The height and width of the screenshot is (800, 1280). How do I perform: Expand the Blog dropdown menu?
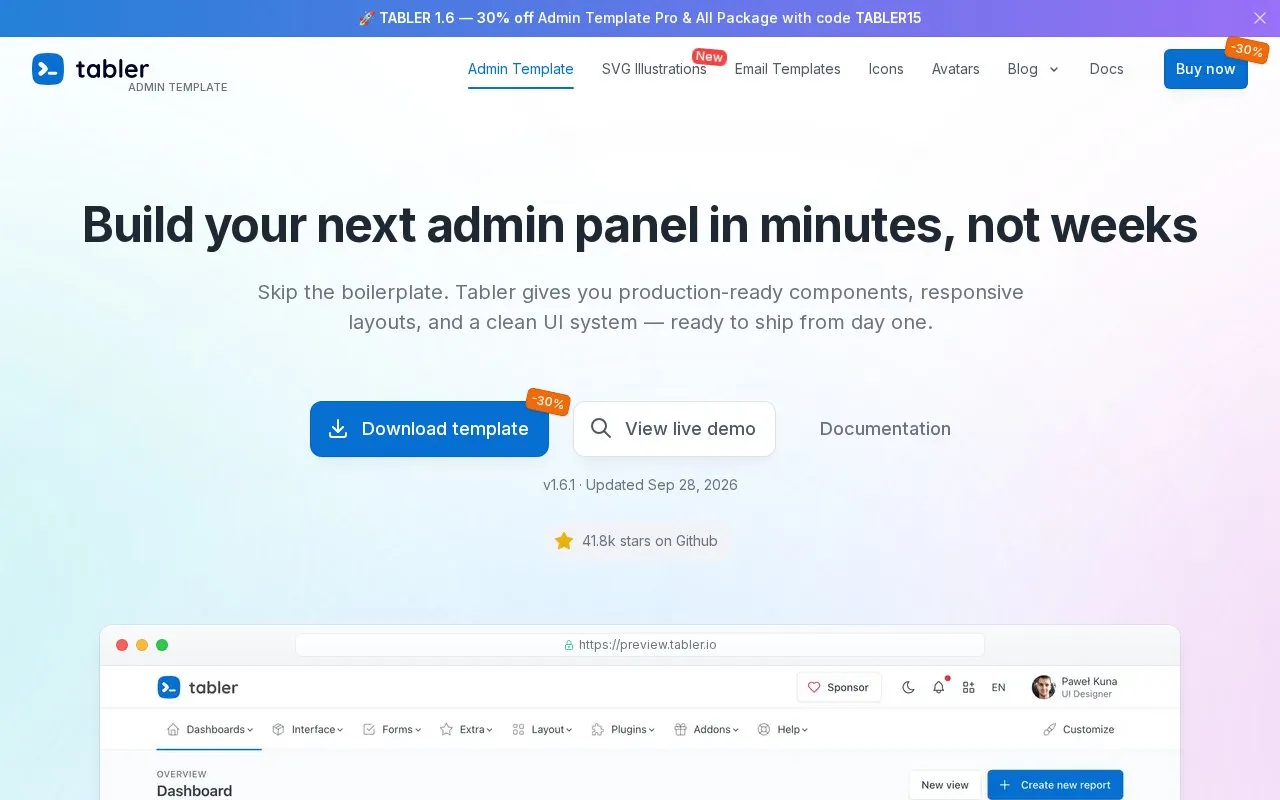(x=1034, y=69)
